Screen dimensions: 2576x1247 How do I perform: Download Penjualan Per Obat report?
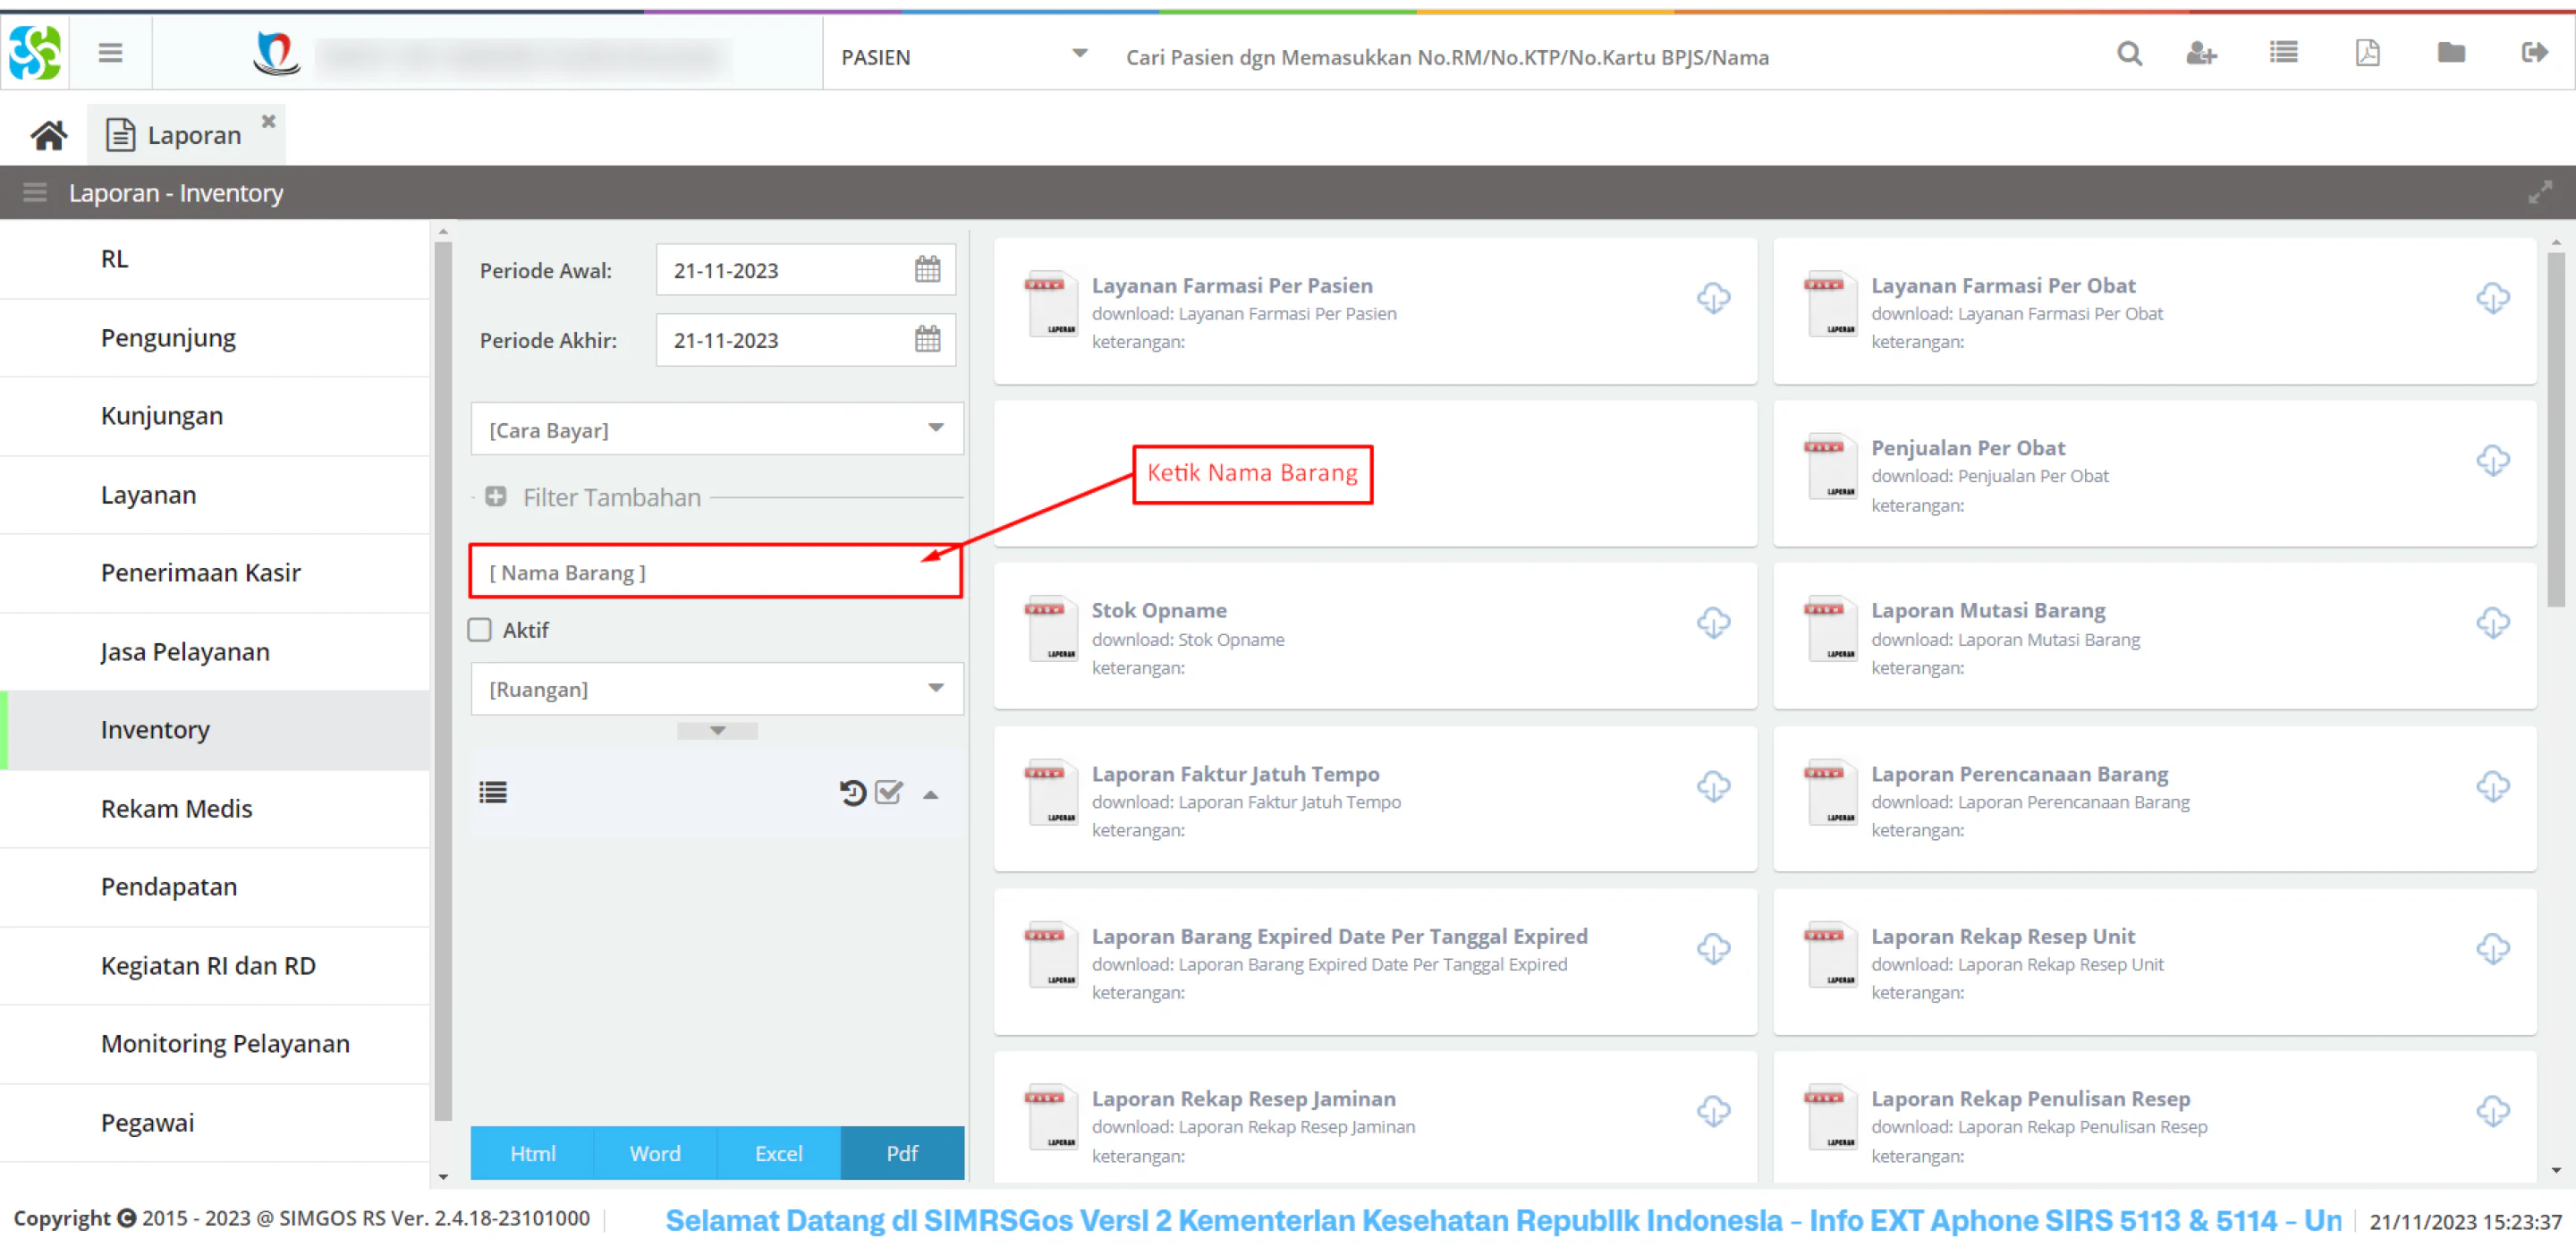[2492, 461]
